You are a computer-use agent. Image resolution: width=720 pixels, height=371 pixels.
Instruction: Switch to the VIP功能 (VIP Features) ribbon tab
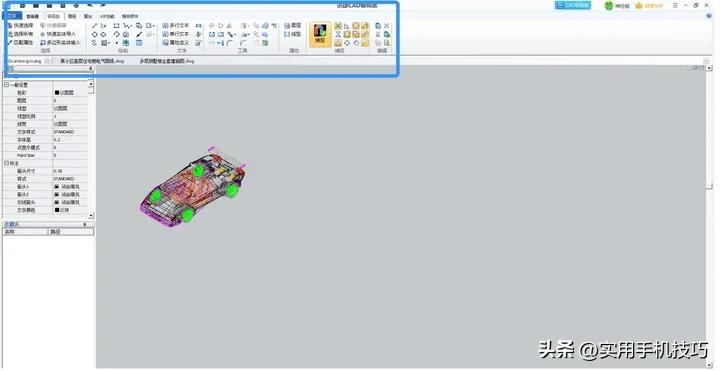click(107, 16)
